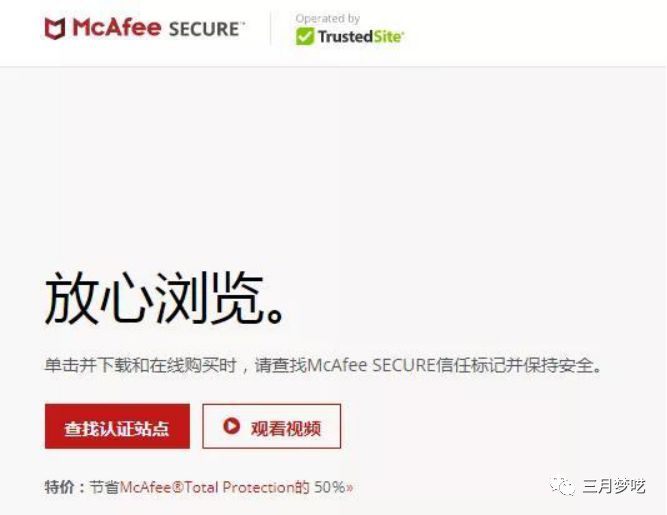
Task: Click the 'Operated by' label
Action: (328, 19)
